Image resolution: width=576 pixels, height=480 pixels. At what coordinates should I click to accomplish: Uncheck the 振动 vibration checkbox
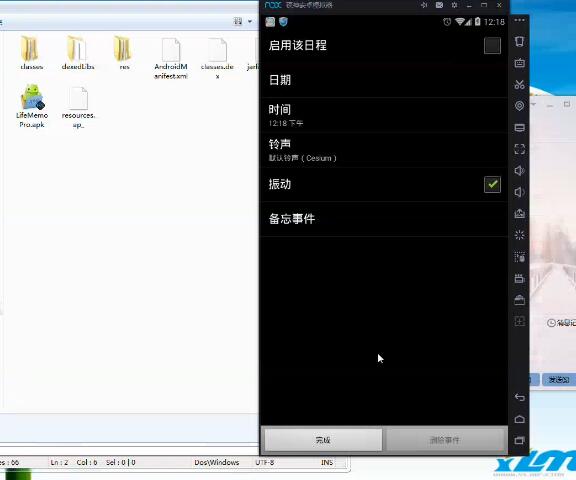click(x=492, y=184)
